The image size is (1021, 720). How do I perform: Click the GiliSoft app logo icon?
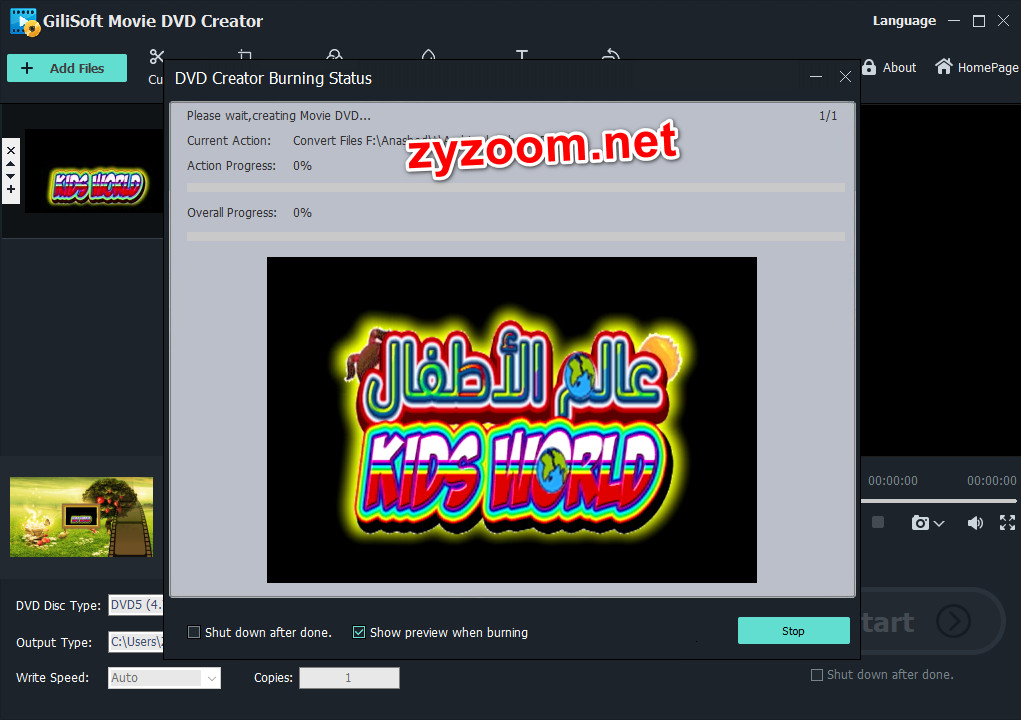tap(25, 21)
